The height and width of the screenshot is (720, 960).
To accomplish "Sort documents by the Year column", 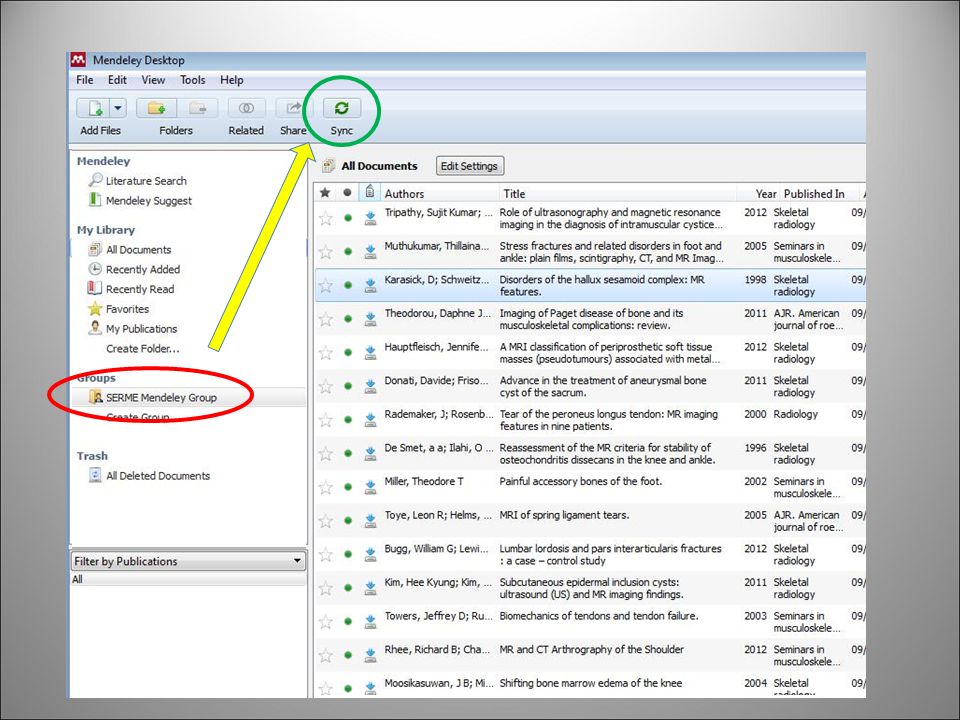I will [x=766, y=193].
